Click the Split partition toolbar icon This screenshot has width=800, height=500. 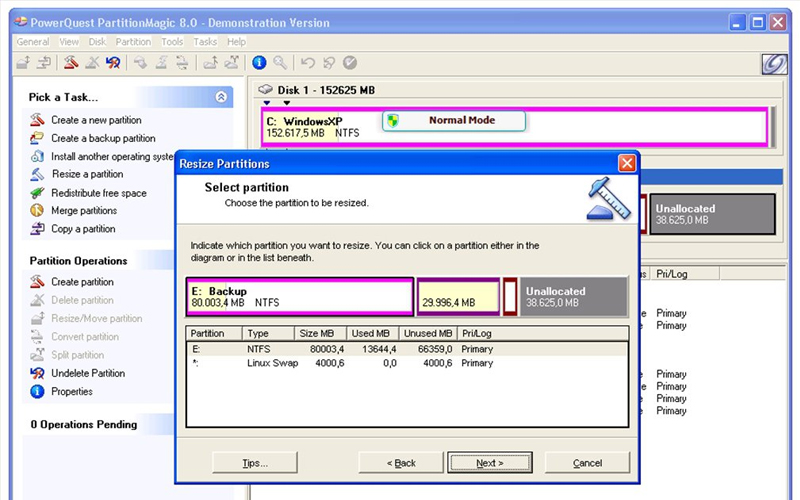(232, 63)
